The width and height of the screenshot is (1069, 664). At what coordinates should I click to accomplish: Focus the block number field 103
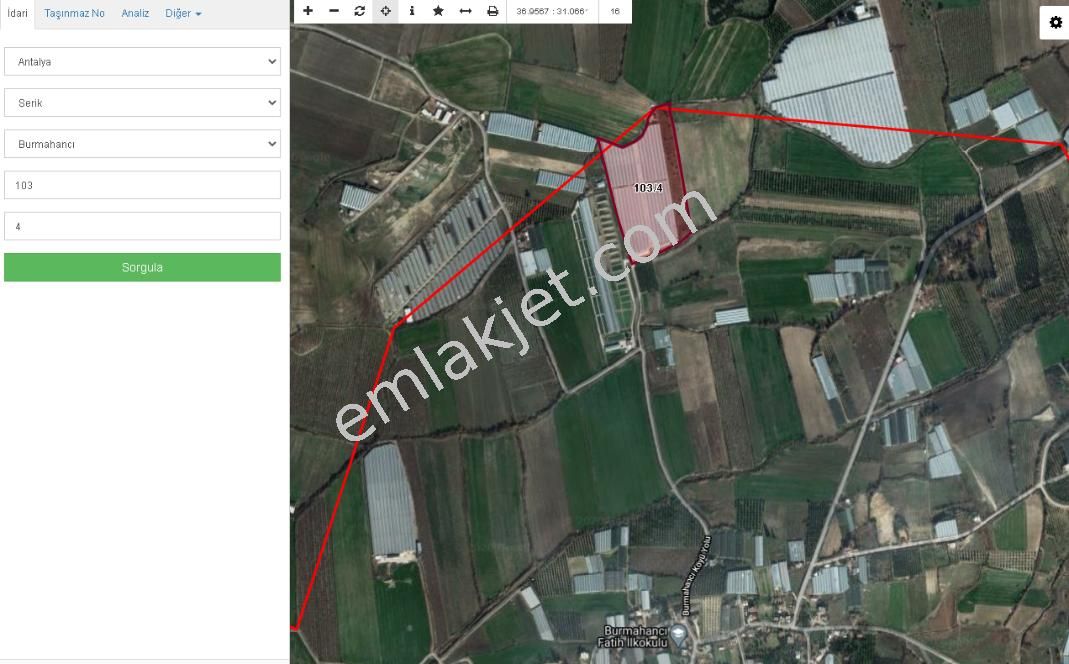pos(142,185)
